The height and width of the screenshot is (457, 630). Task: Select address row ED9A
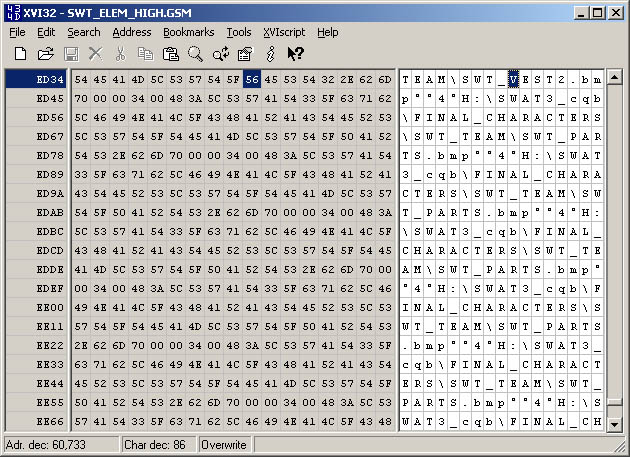pos(36,193)
